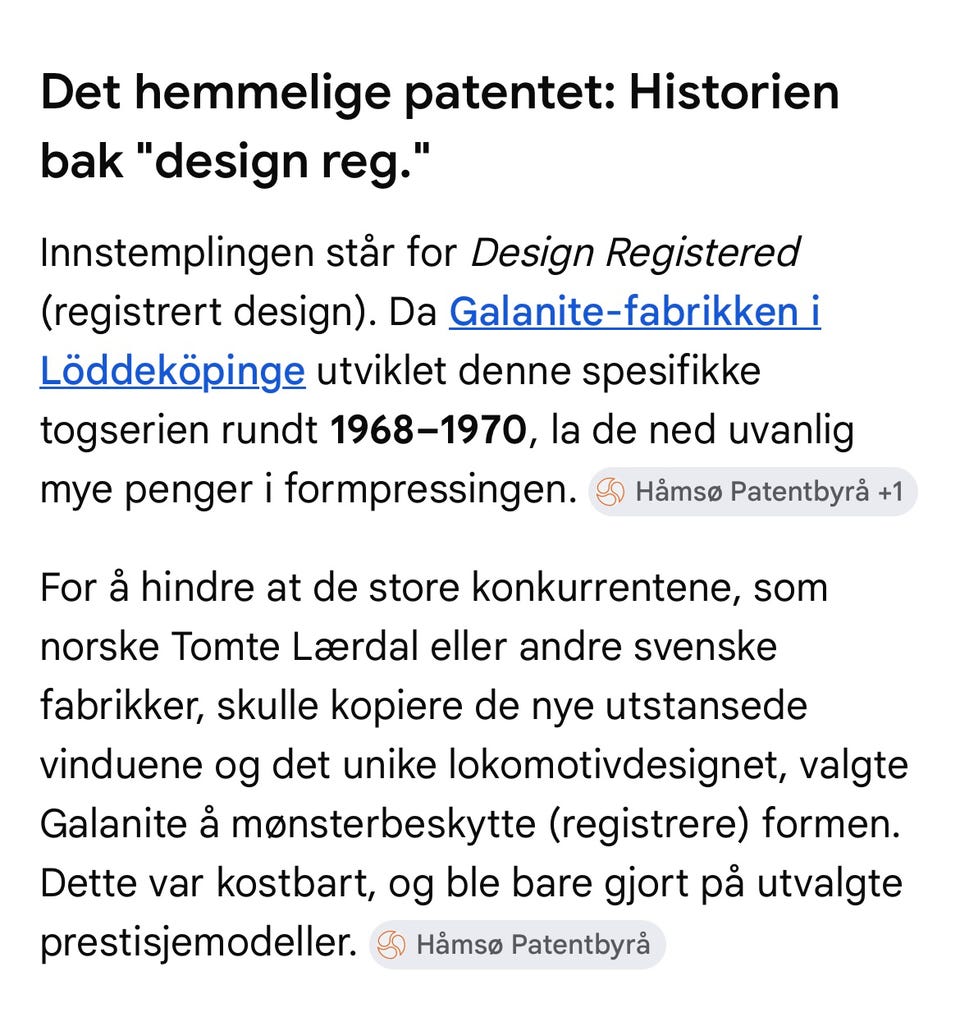Open the Håmsø Patentbyrå +1 source chip
The image size is (960, 1017).
(752, 492)
